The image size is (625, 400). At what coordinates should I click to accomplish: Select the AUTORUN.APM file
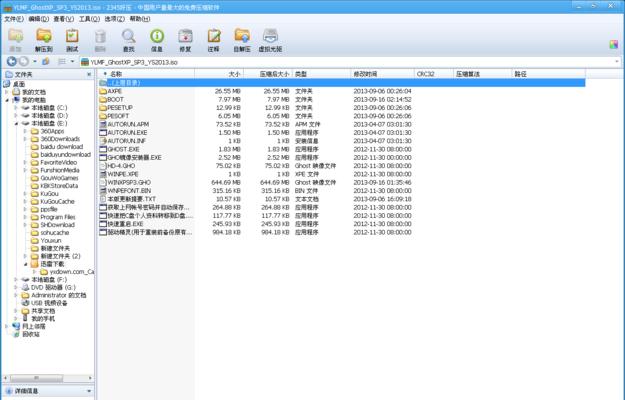342,124
